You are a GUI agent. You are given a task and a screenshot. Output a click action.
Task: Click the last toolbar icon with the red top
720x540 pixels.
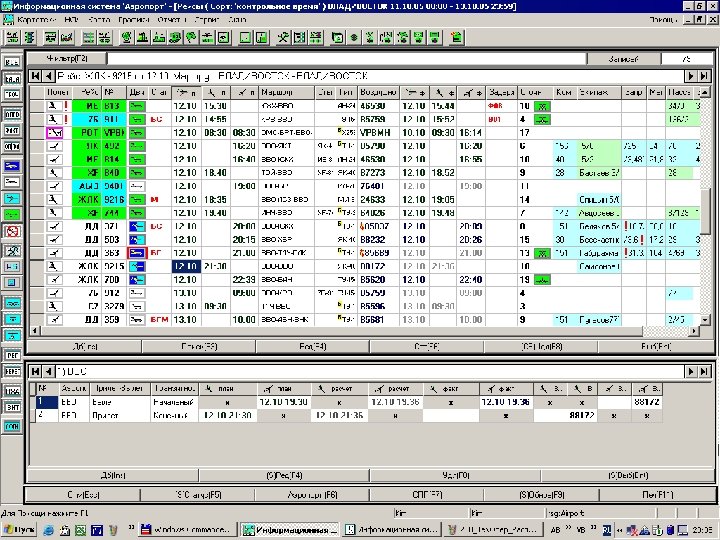point(456,38)
